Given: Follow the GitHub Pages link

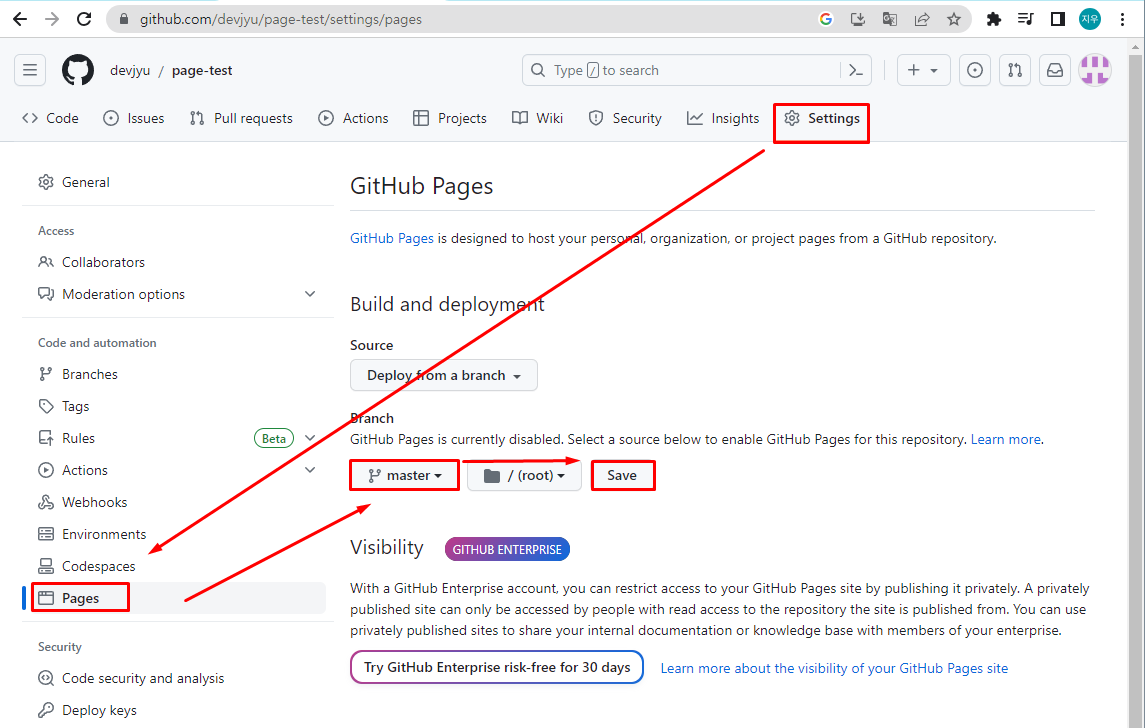Looking at the screenshot, I should 391,238.
